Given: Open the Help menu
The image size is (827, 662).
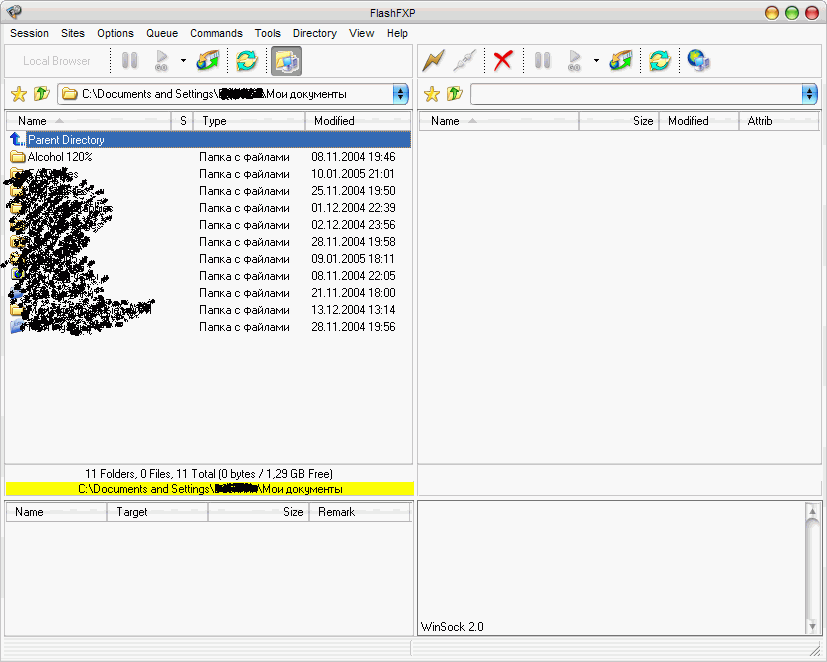Looking at the screenshot, I should [397, 33].
